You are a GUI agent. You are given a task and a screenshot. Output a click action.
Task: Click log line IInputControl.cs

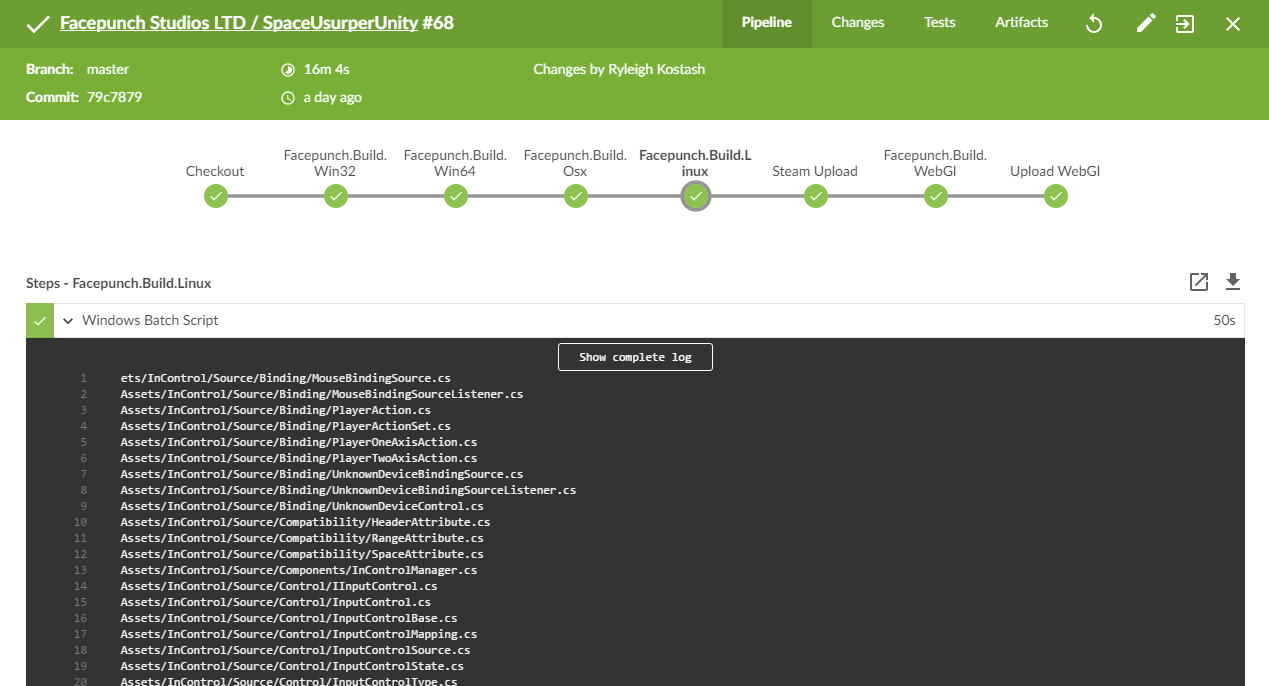[x=279, y=586]
